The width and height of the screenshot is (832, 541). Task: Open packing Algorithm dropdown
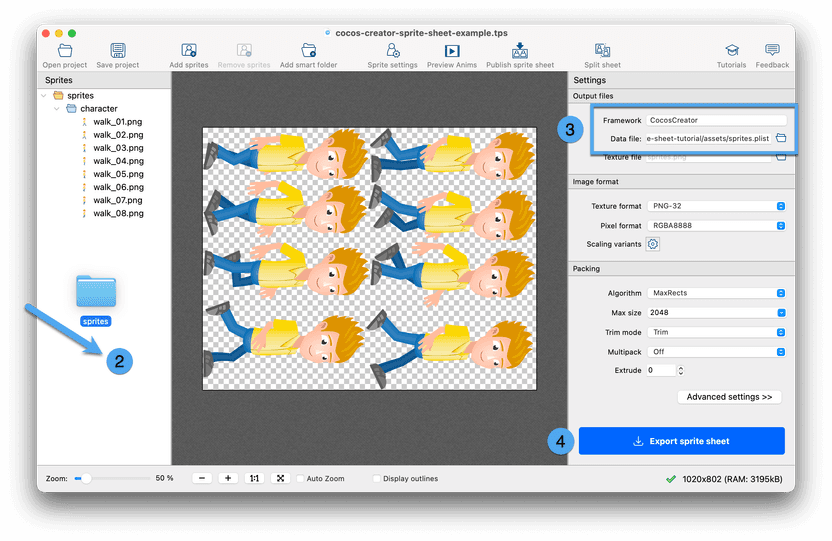(x=716, y=293)
